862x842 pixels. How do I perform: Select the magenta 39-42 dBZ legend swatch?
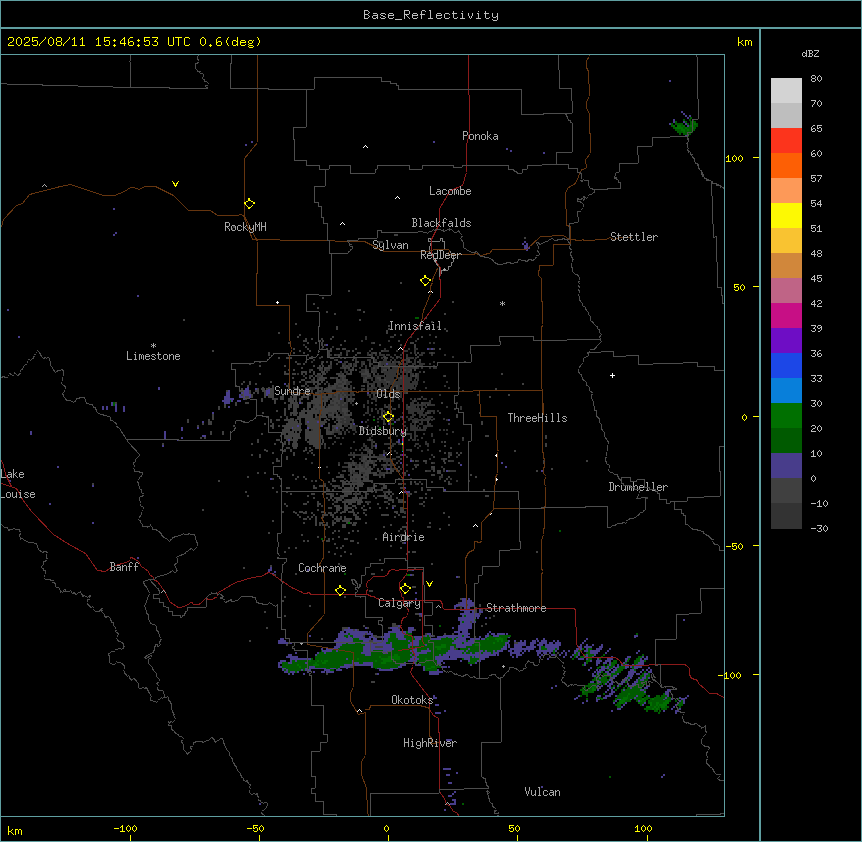(786, 315)
